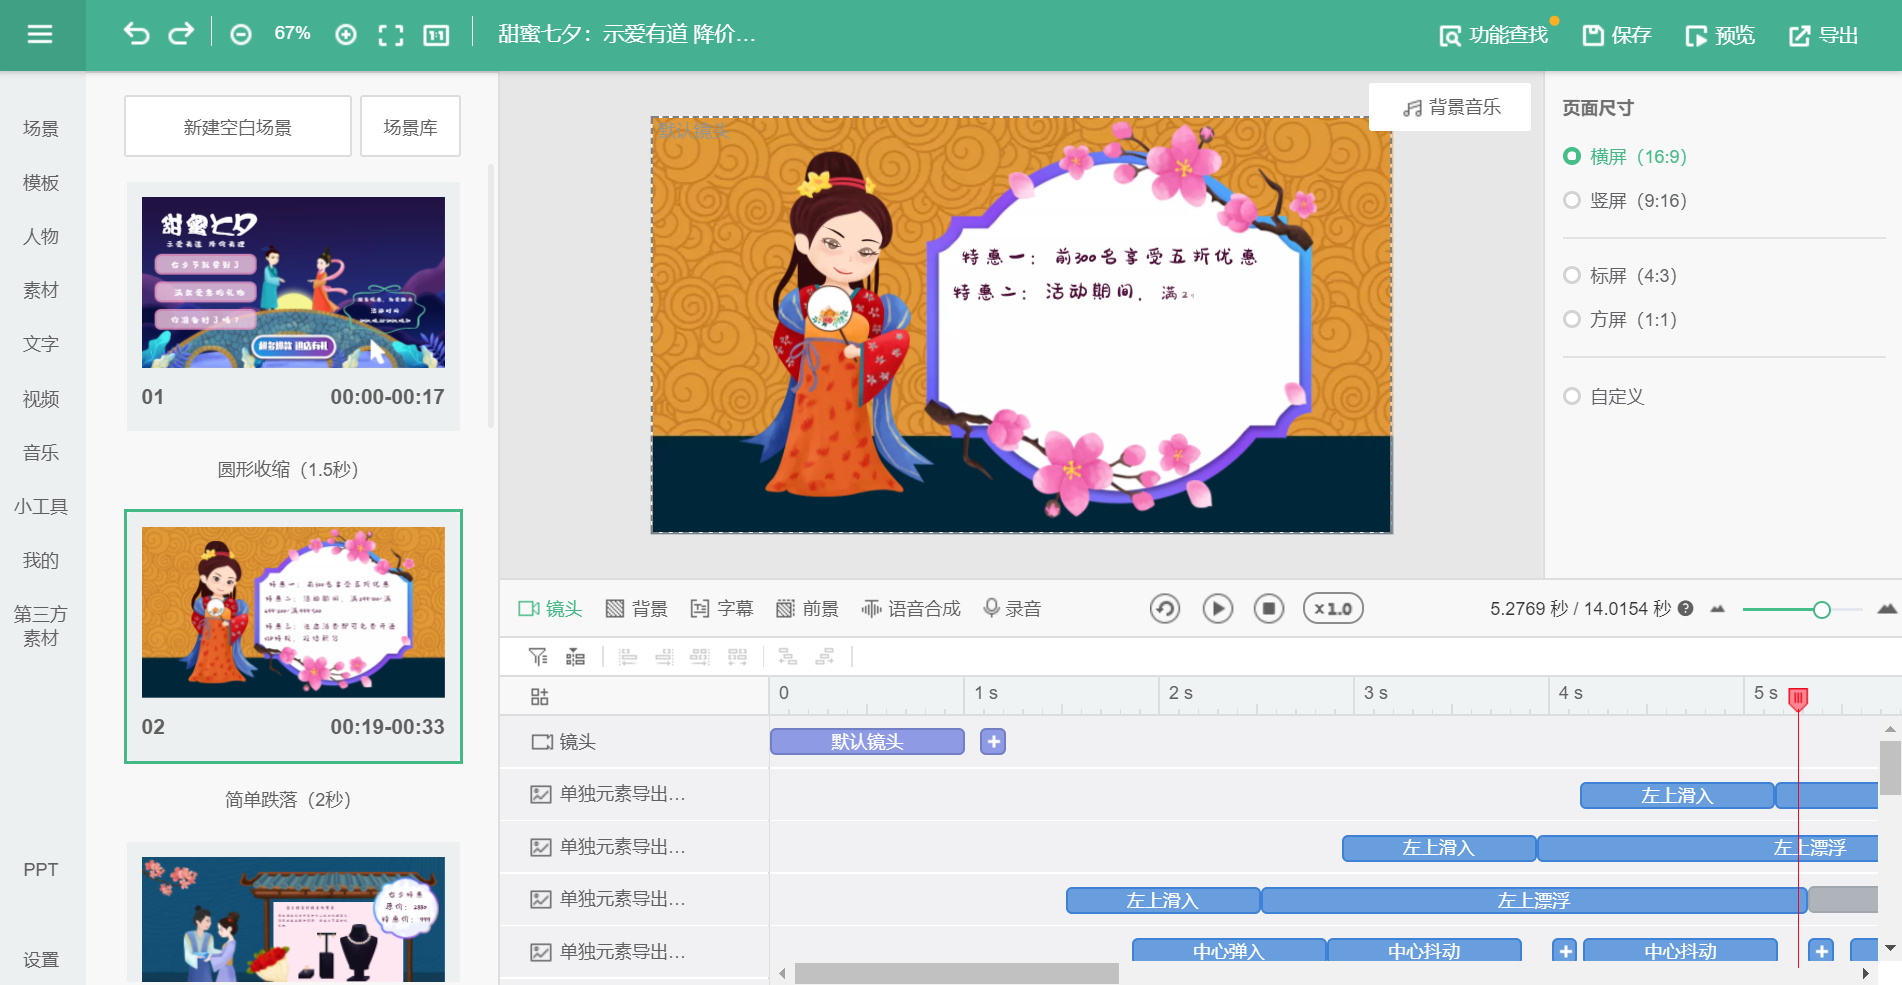Open the hamburger main menu
Viewport: 1902px width, 985px height.
click(x=40, y=35)
